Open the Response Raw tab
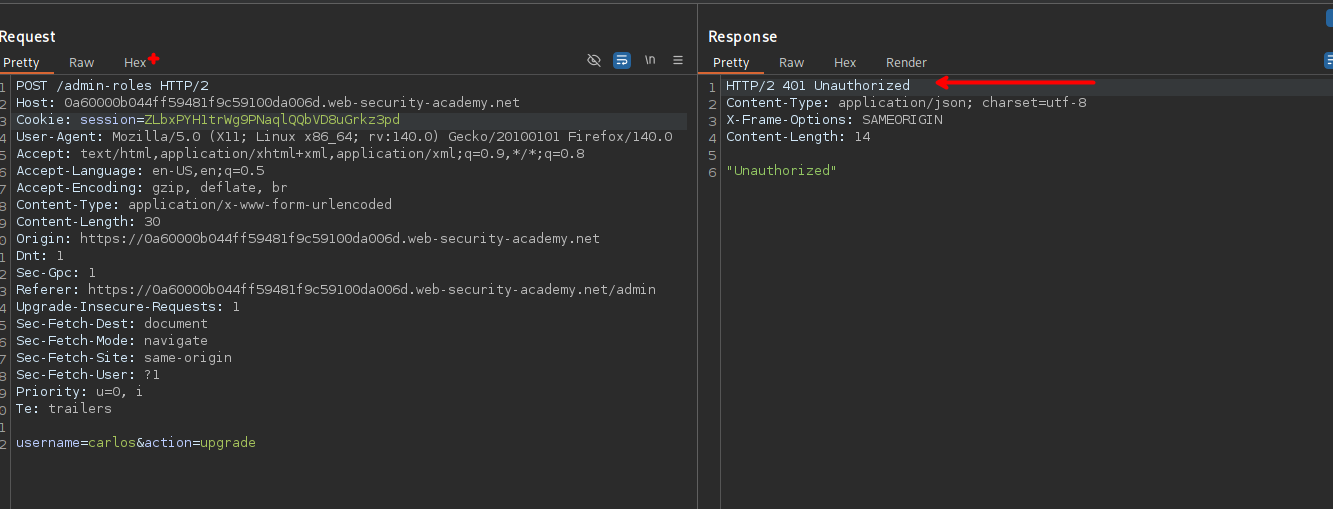The image size is (1333, 509). click(x=791, y=63)
